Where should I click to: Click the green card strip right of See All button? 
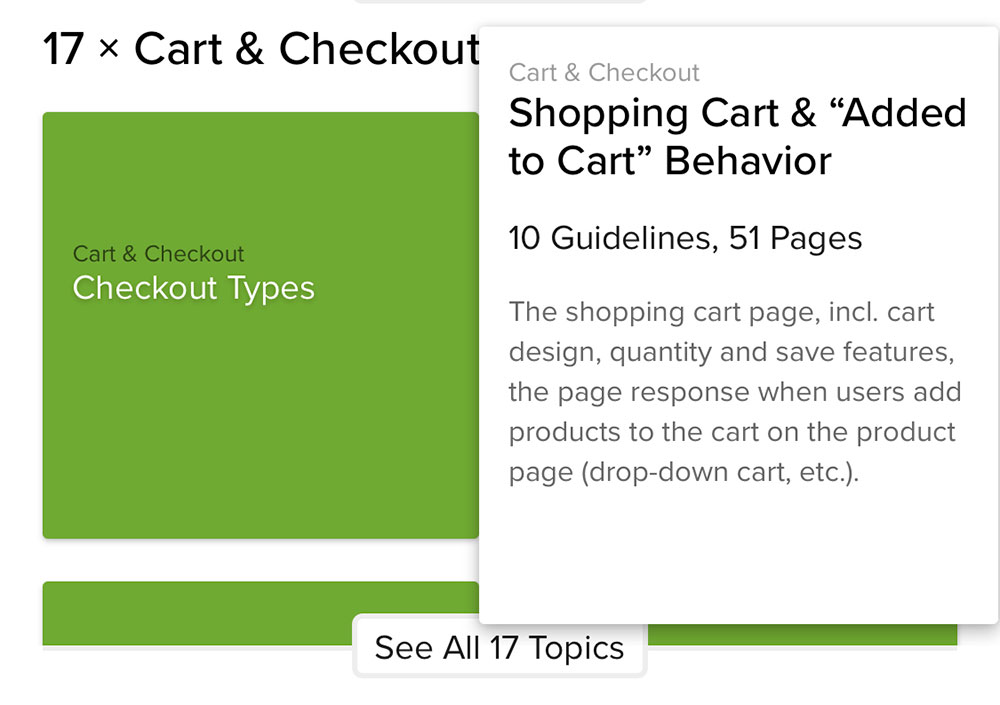(x=800, y=634)
